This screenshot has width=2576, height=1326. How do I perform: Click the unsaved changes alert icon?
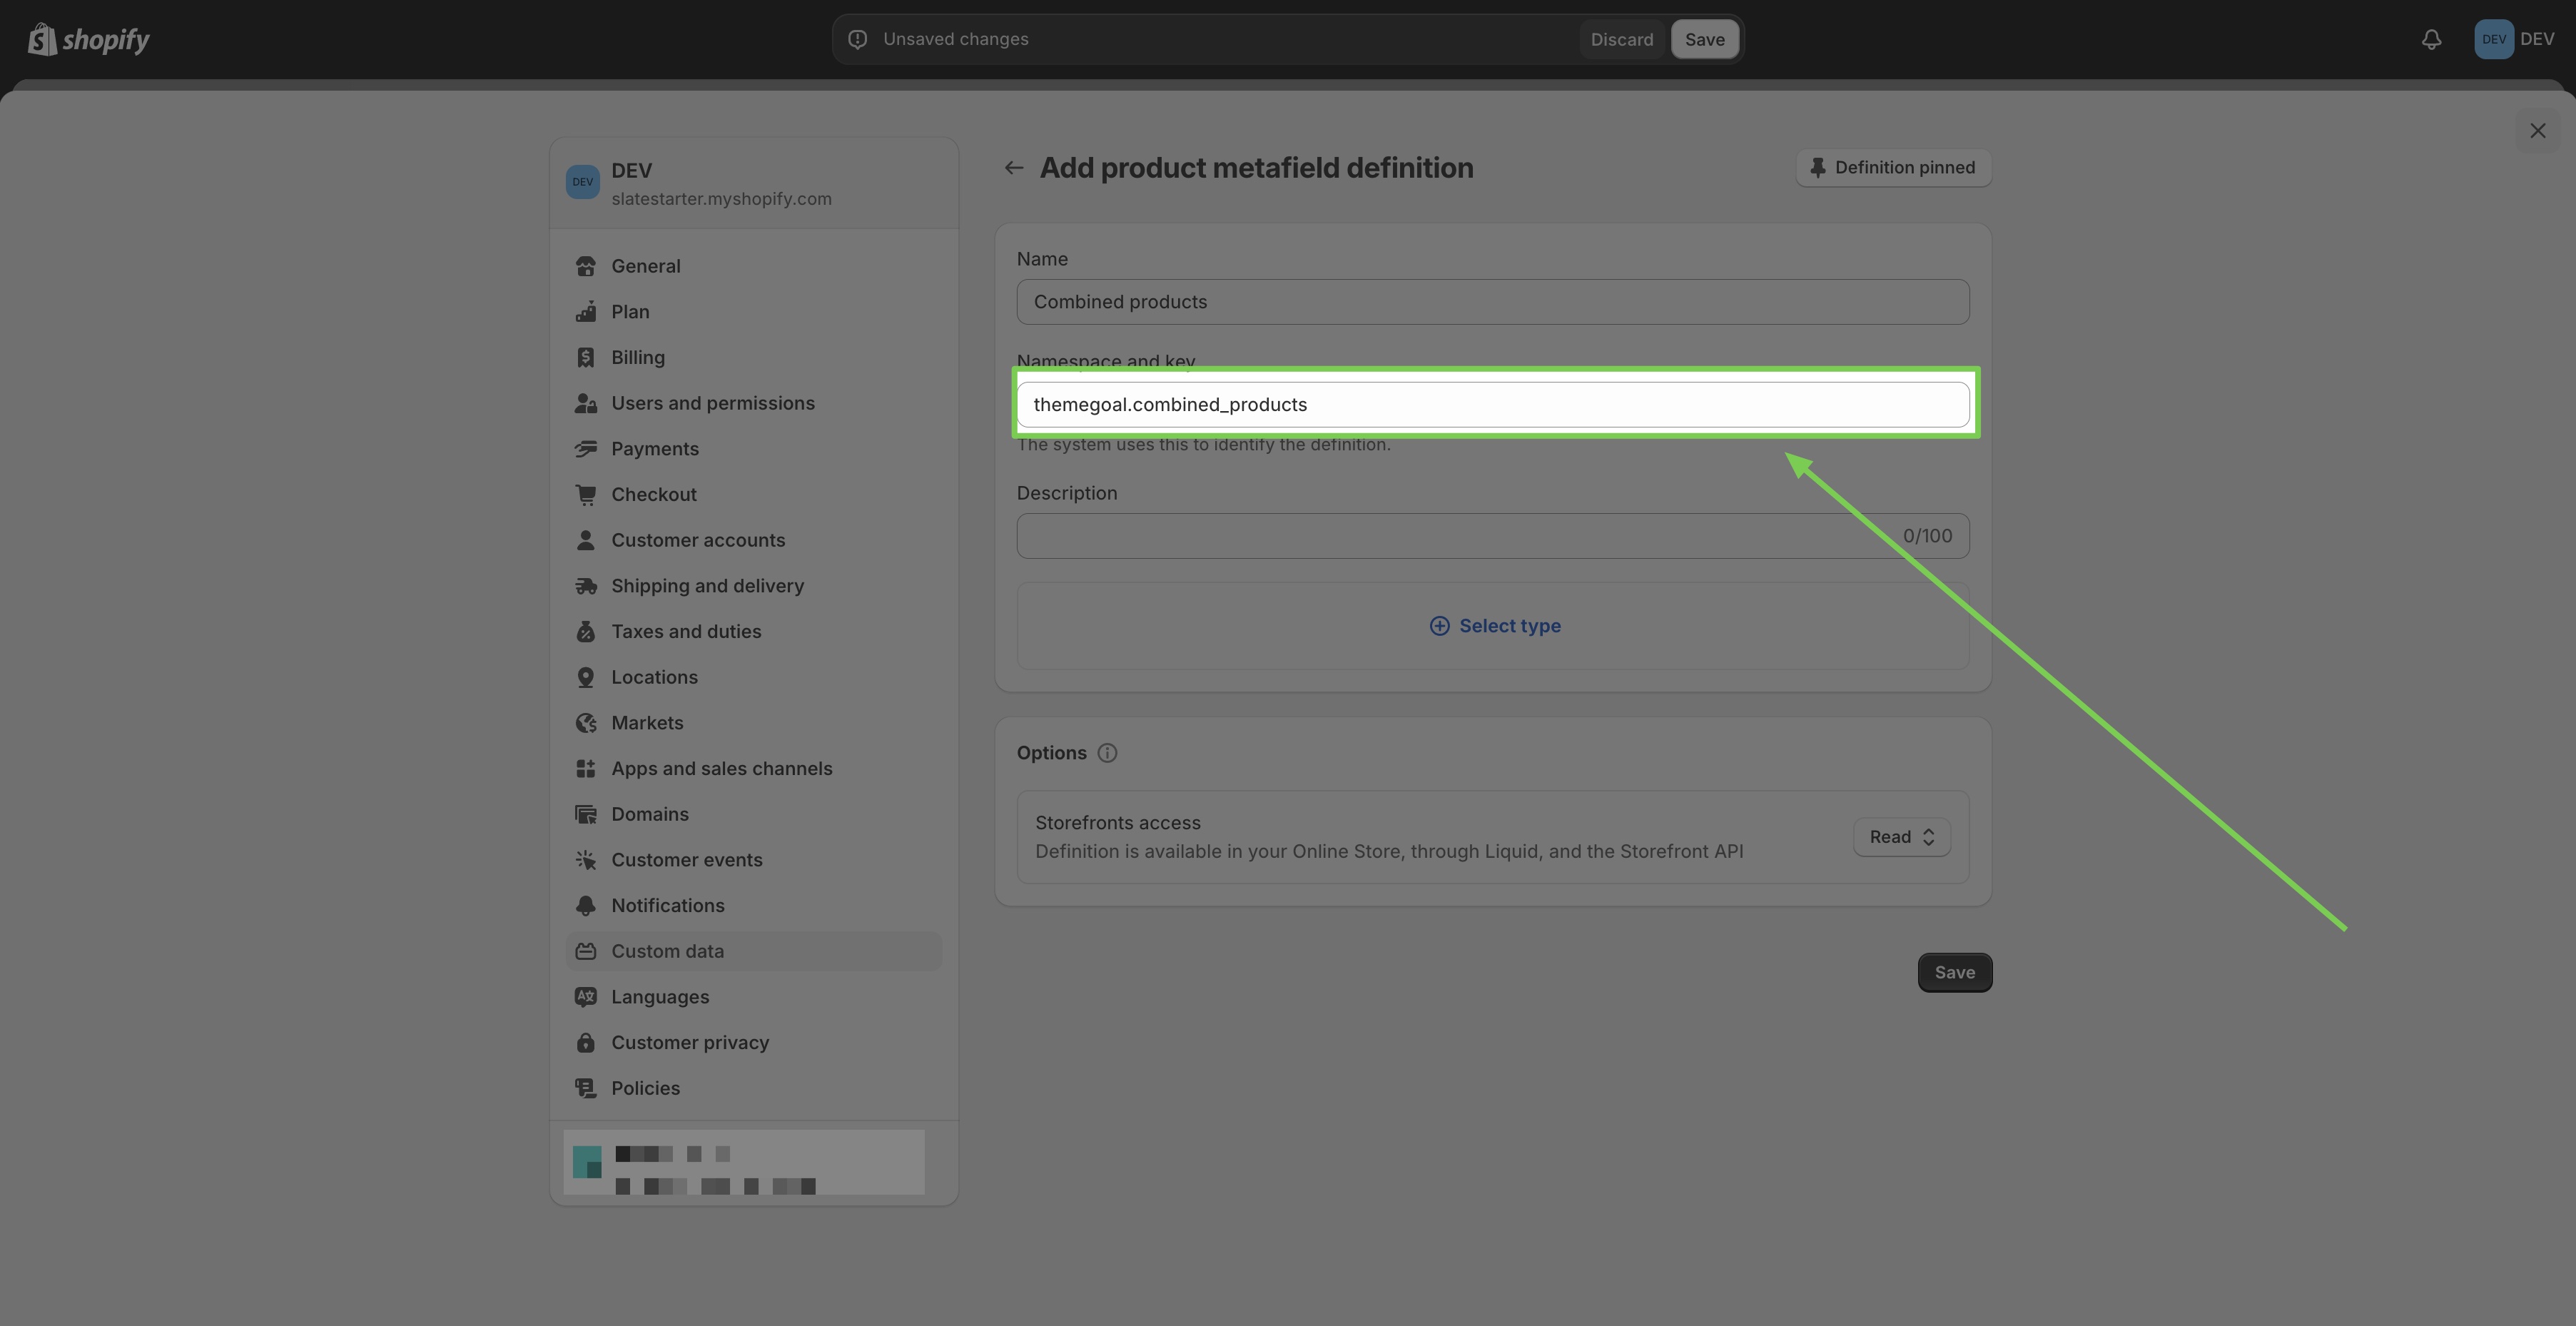(857, 39)
